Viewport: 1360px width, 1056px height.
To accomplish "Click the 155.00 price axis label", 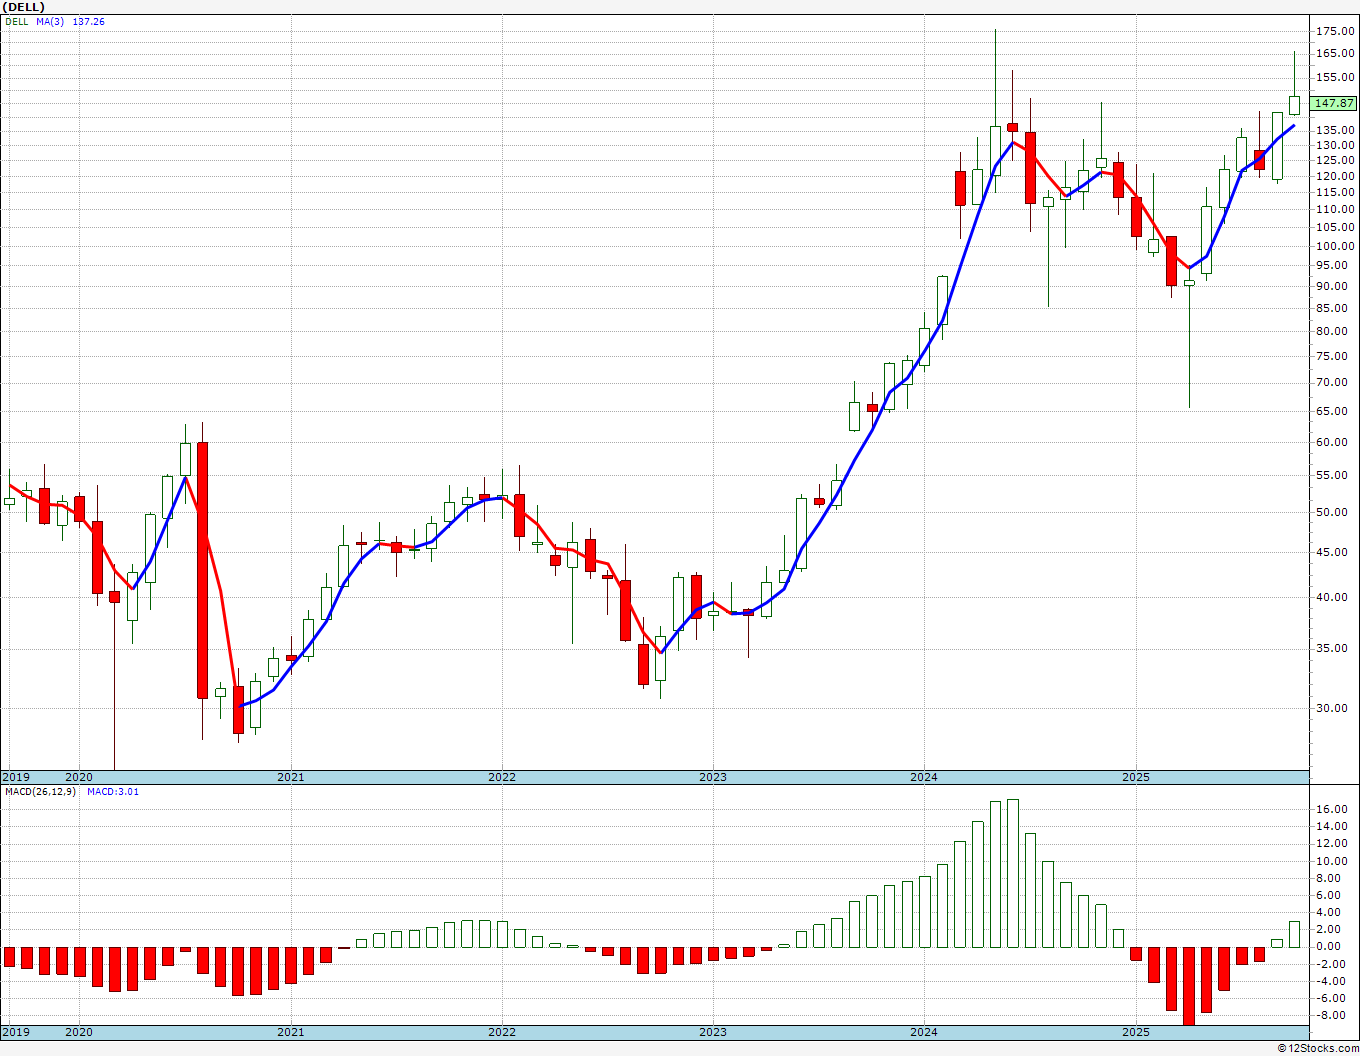I will click(1335, 78).
